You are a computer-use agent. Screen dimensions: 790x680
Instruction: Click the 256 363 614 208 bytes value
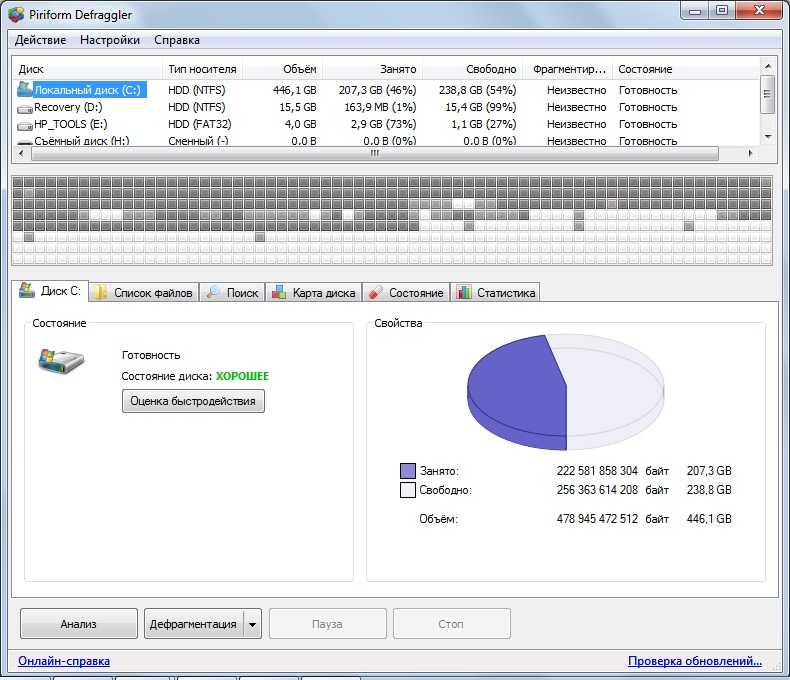point(597,490)
